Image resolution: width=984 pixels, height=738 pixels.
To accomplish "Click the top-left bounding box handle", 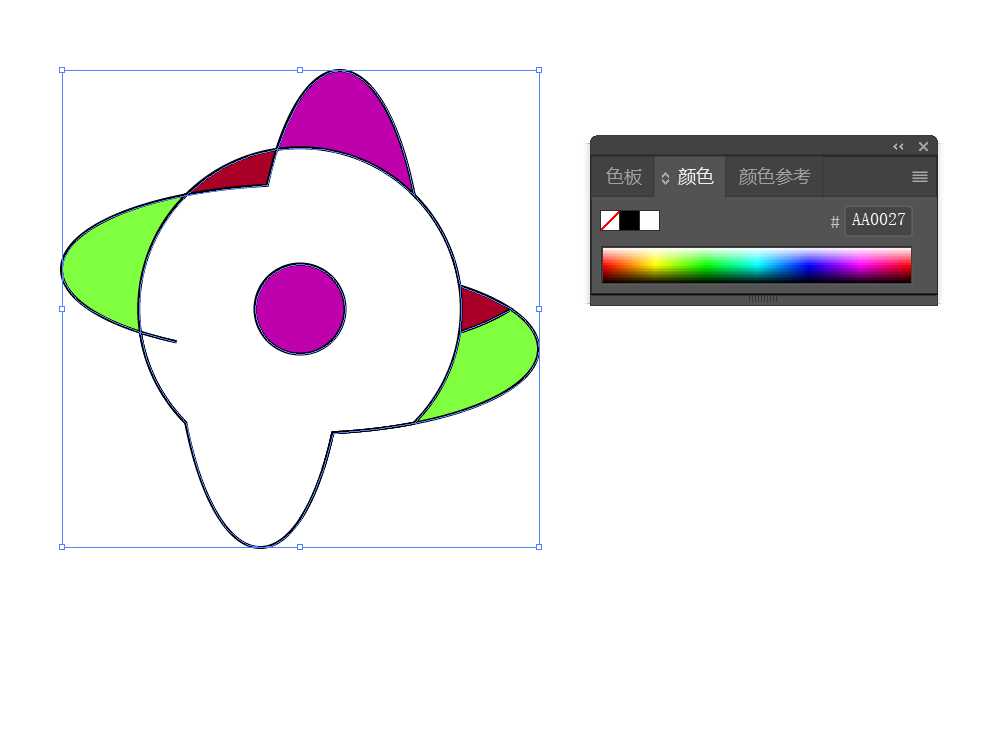I will tap(62, 70).
